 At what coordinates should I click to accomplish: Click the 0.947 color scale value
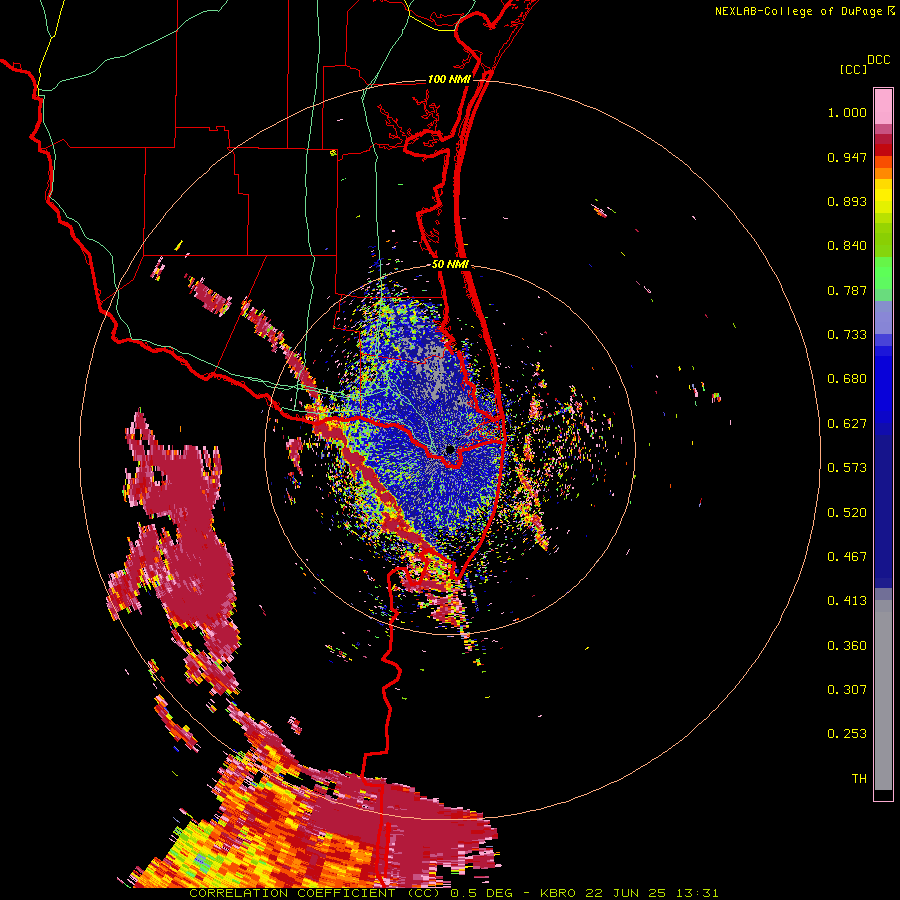pos(847,157)
